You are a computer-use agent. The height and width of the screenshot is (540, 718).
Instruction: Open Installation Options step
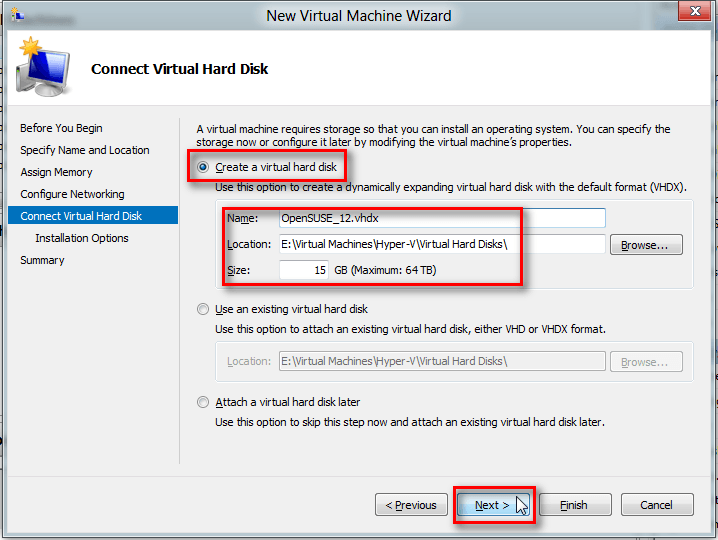pos(82,238)
